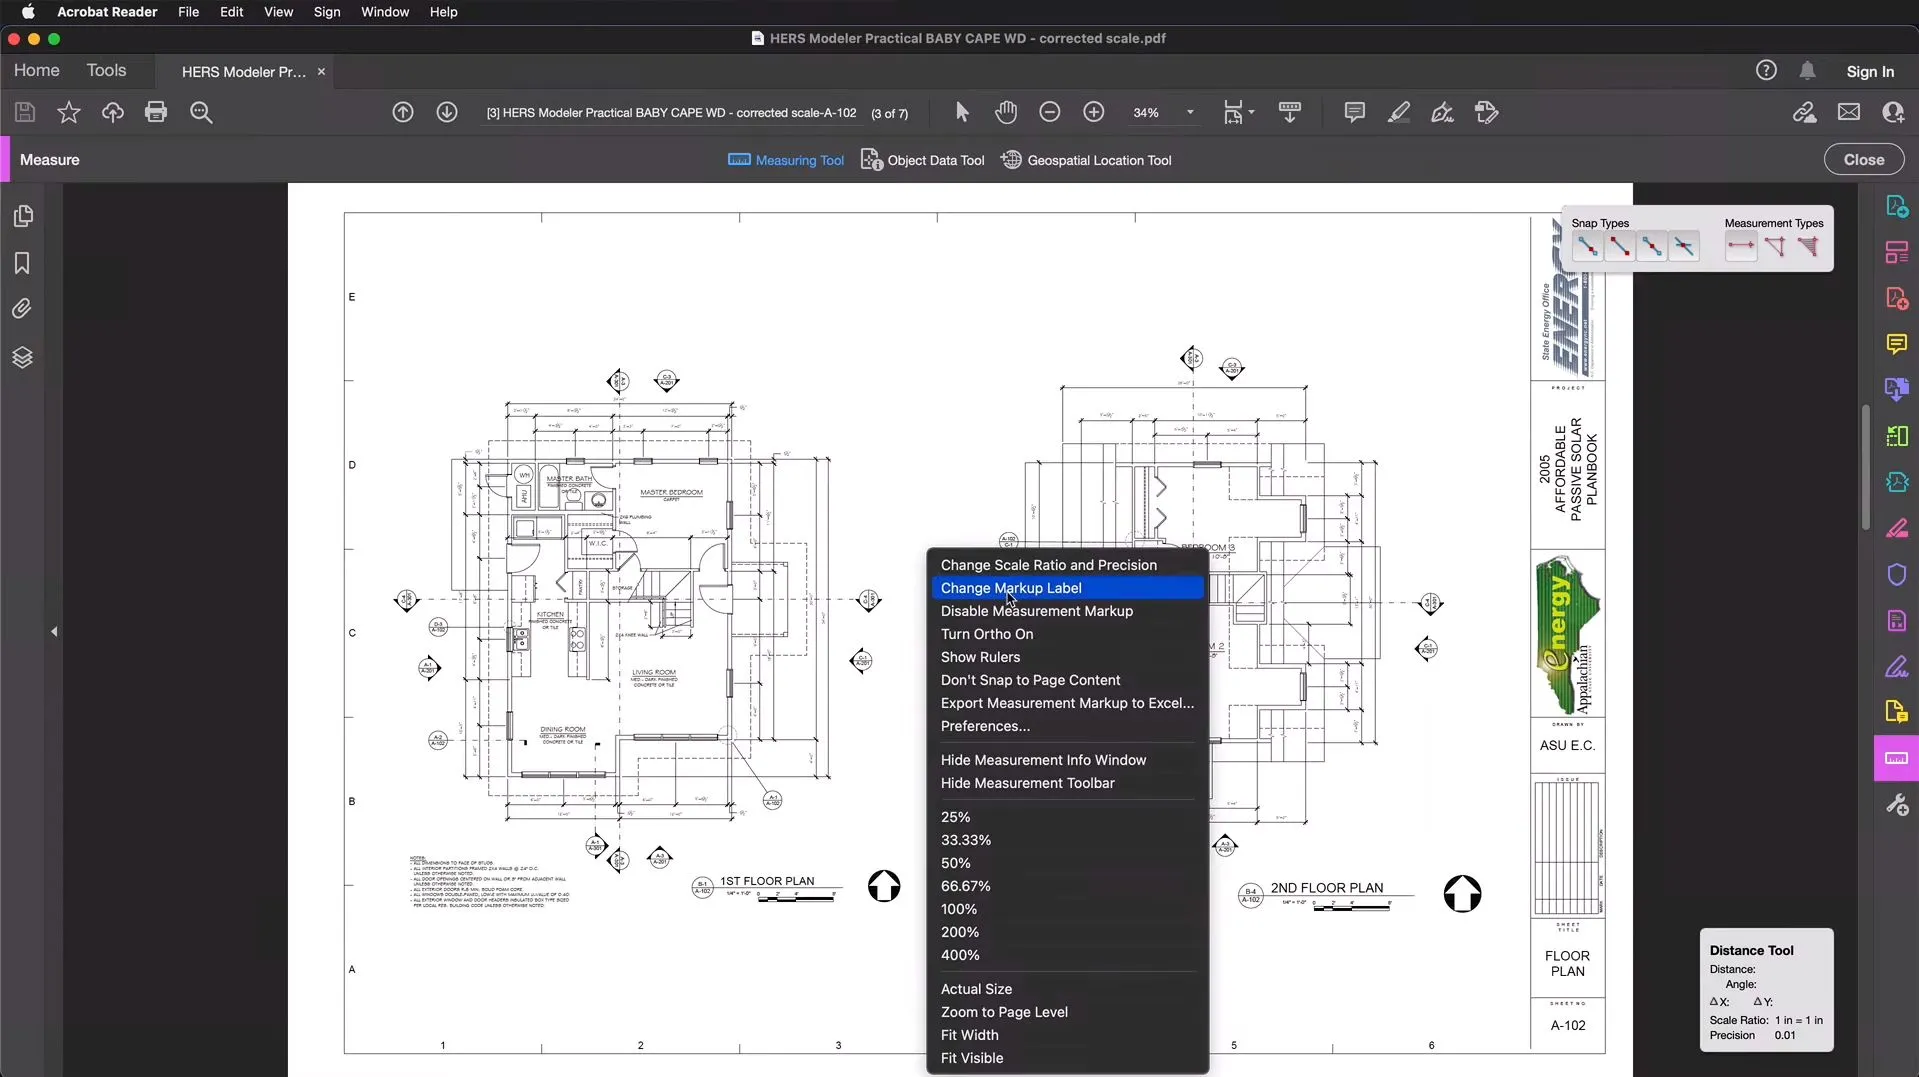This screenshot has height=1077, width=1919.
Task: Click the page number field showing 3 of 7
Action: pyautogui.click(x=891, y=114)
